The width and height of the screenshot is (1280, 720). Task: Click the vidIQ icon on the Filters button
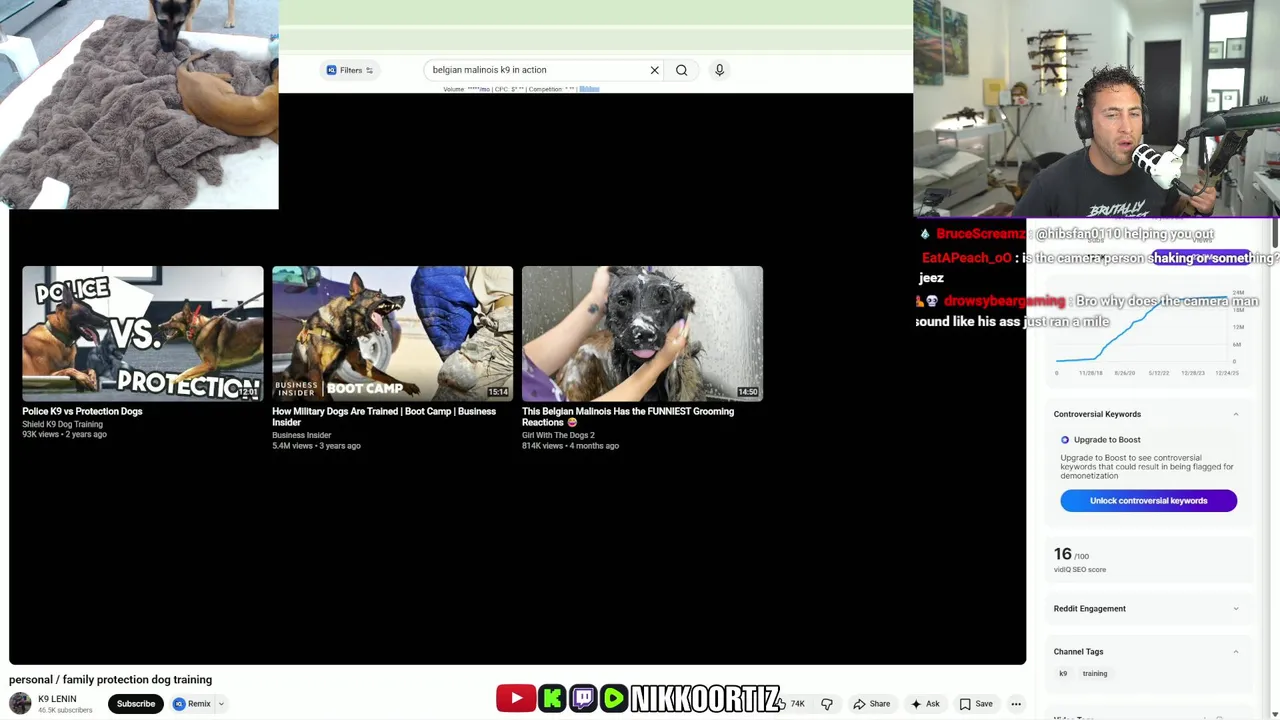pyautogui.click(x=331, y=70)
